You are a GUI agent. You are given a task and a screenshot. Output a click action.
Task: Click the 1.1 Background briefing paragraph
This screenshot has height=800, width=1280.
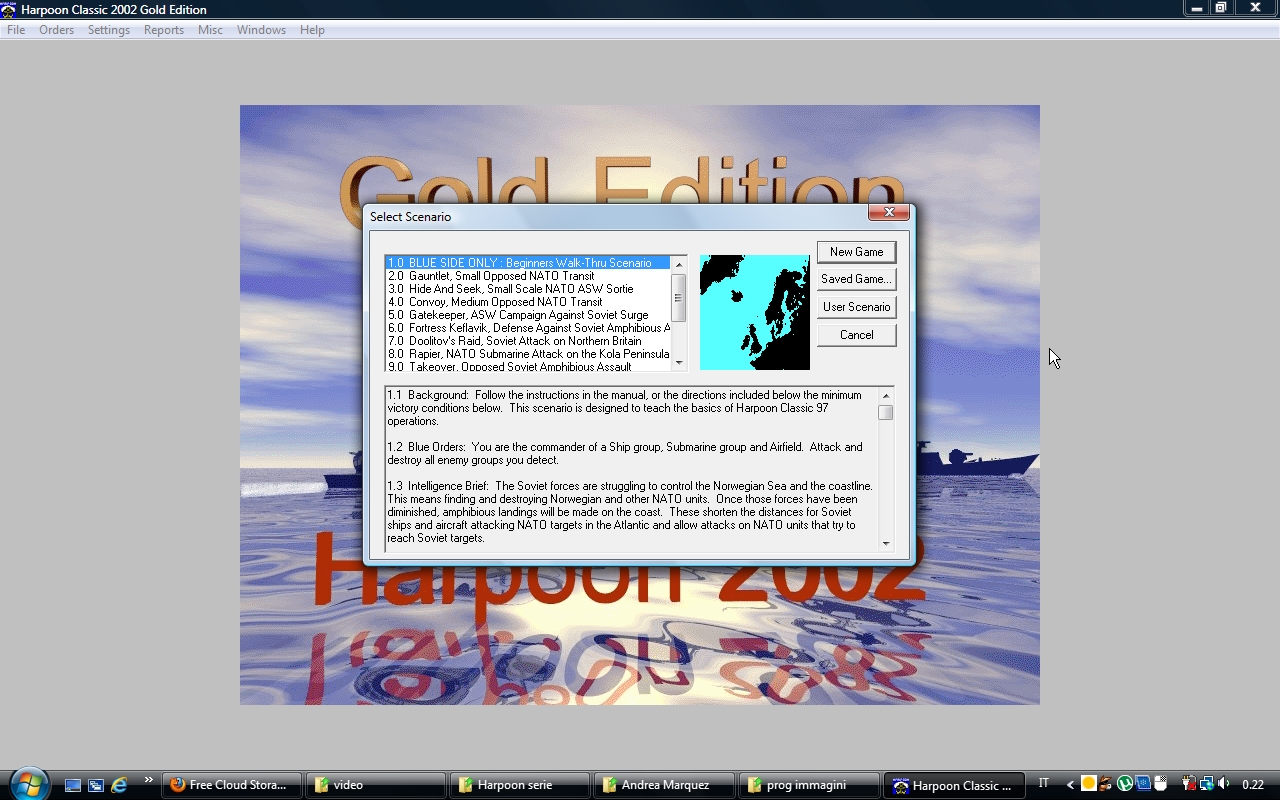point(625,408)
